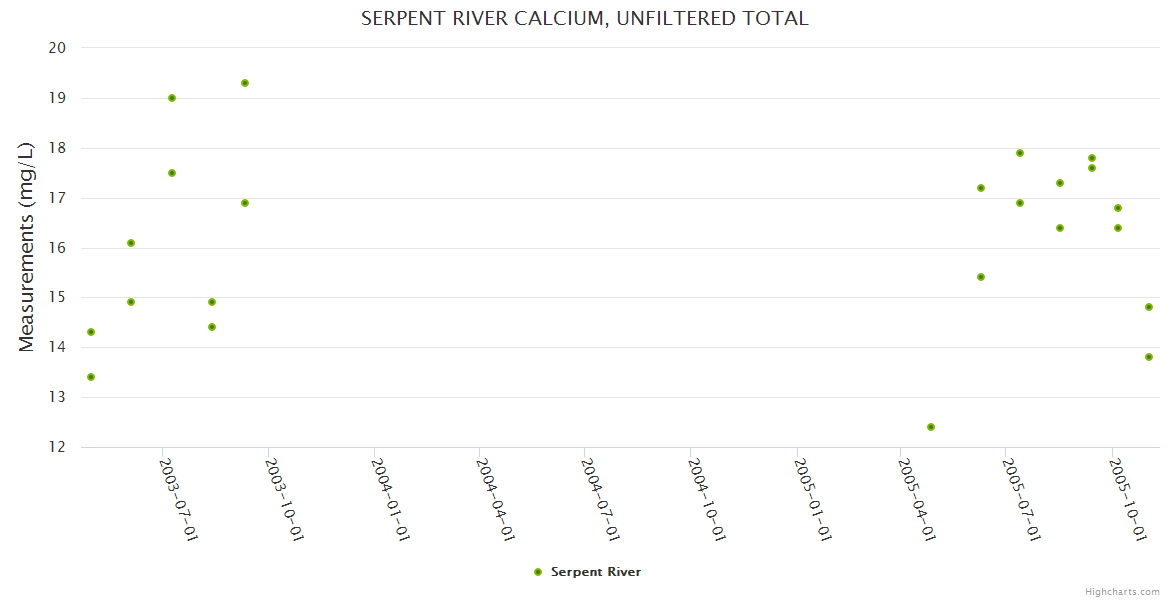Screen dimensions: 1170x600
Task: Open the Highcharts.com credits link
Action: click(1122, 591)
